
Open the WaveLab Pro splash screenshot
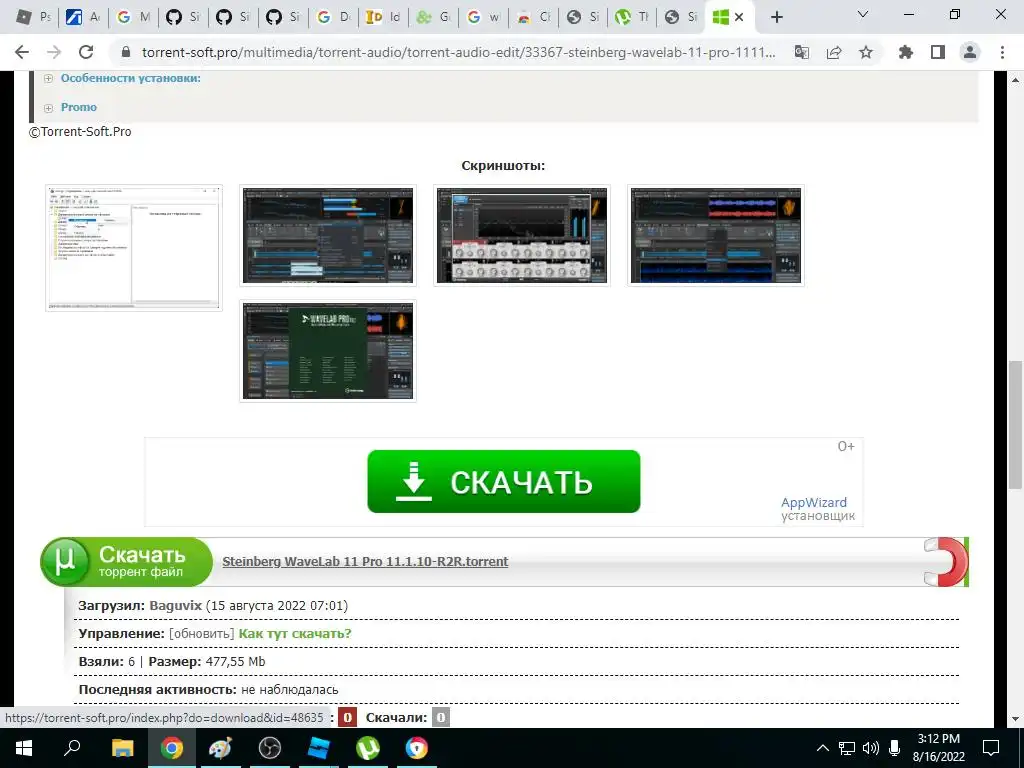click(328, 351)
